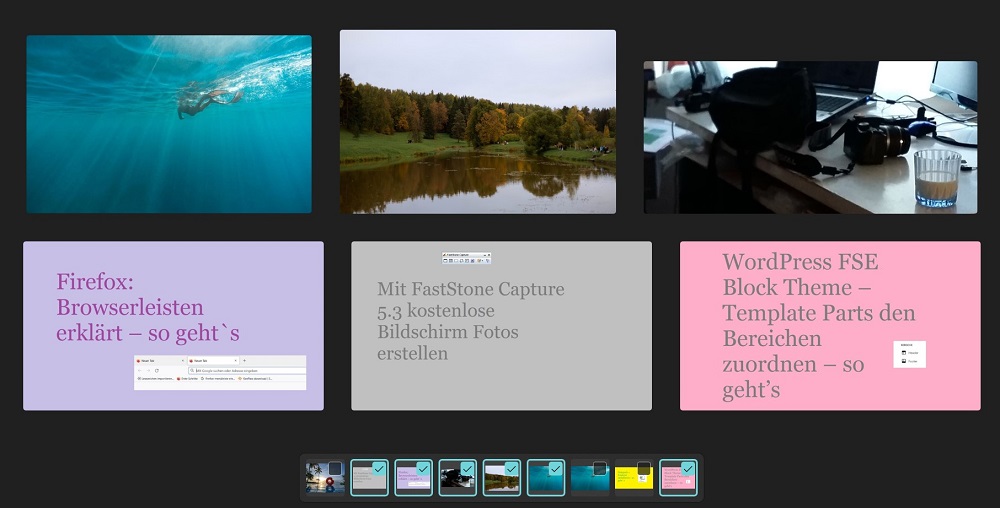Viewport: 1000px width, 508px height.
Task: Open the large underwater swimmer photo
Action: click(169, 124)
